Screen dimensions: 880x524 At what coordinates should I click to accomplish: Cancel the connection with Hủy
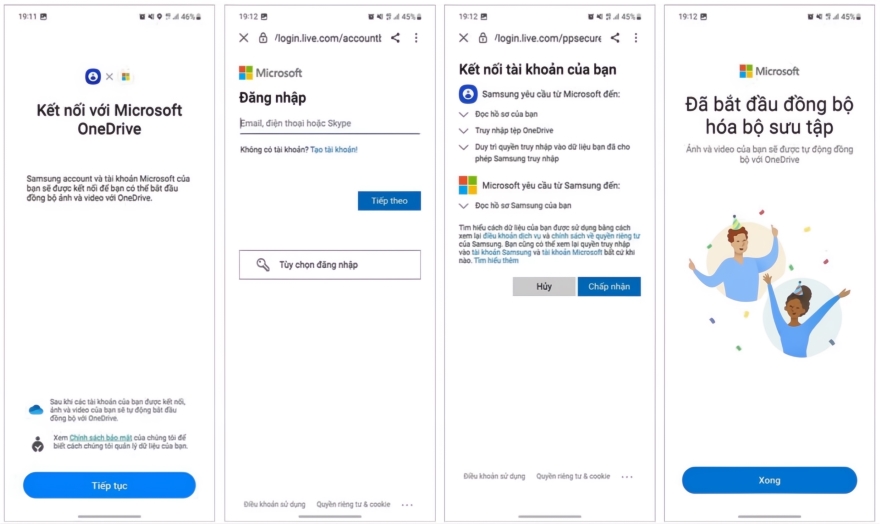click(544, 287)
